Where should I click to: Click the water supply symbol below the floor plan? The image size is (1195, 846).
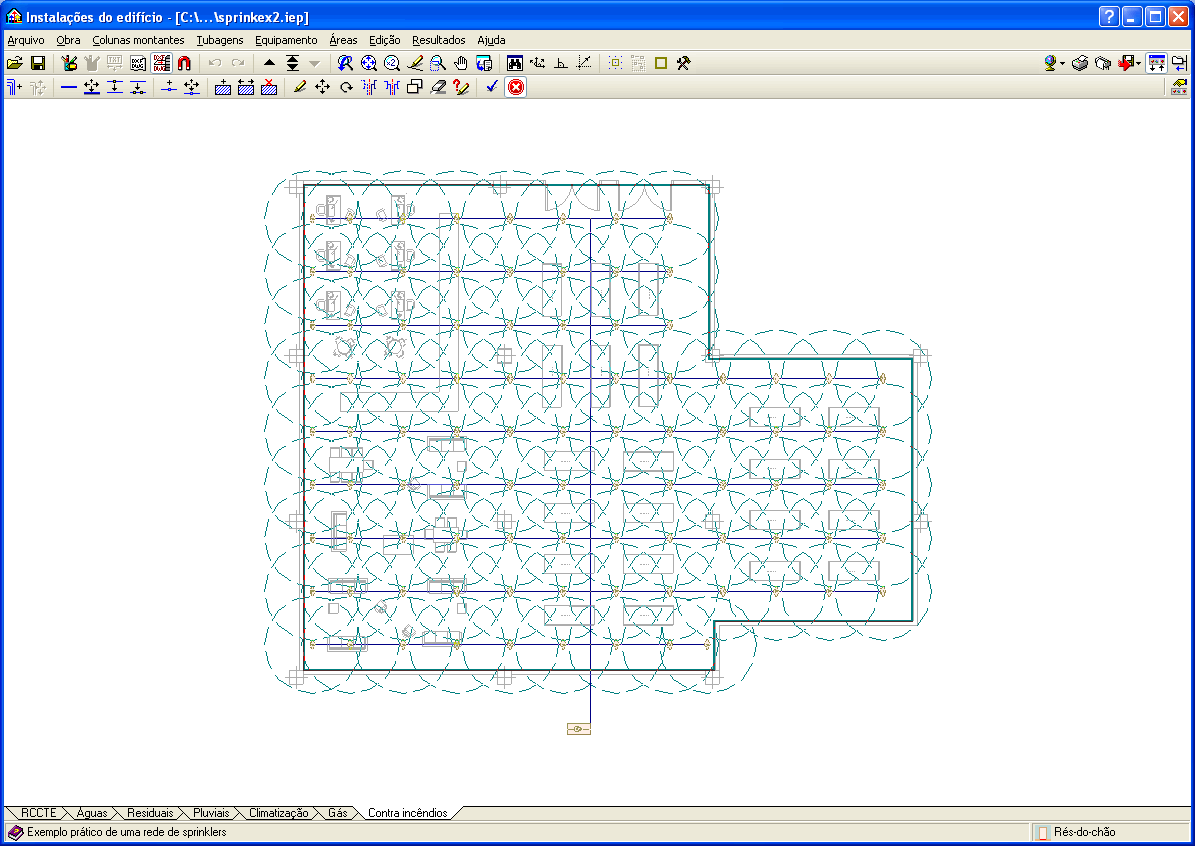pos(578,729)
